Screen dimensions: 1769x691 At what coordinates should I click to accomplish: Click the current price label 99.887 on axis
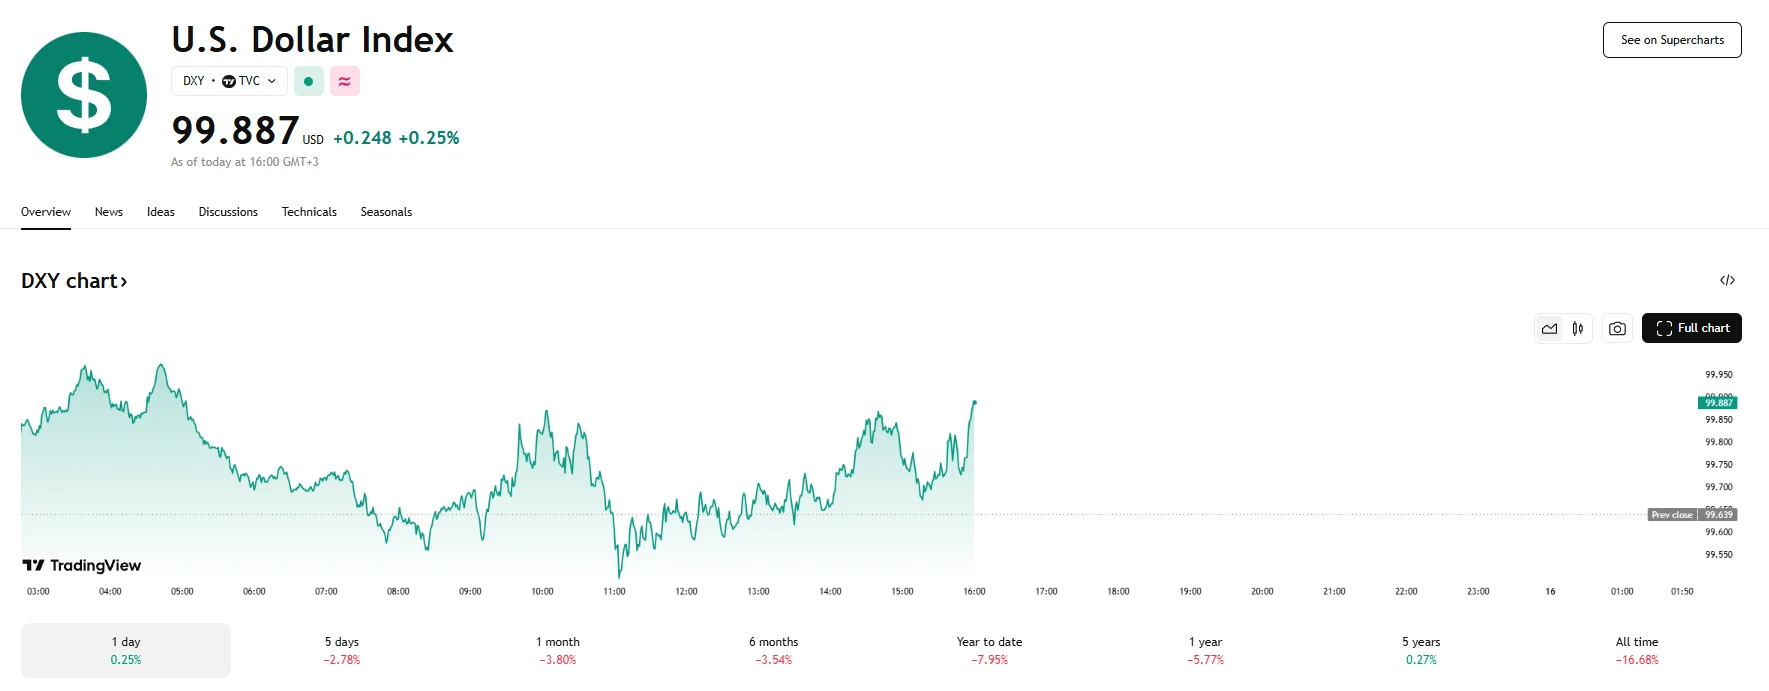[1718, 403]
